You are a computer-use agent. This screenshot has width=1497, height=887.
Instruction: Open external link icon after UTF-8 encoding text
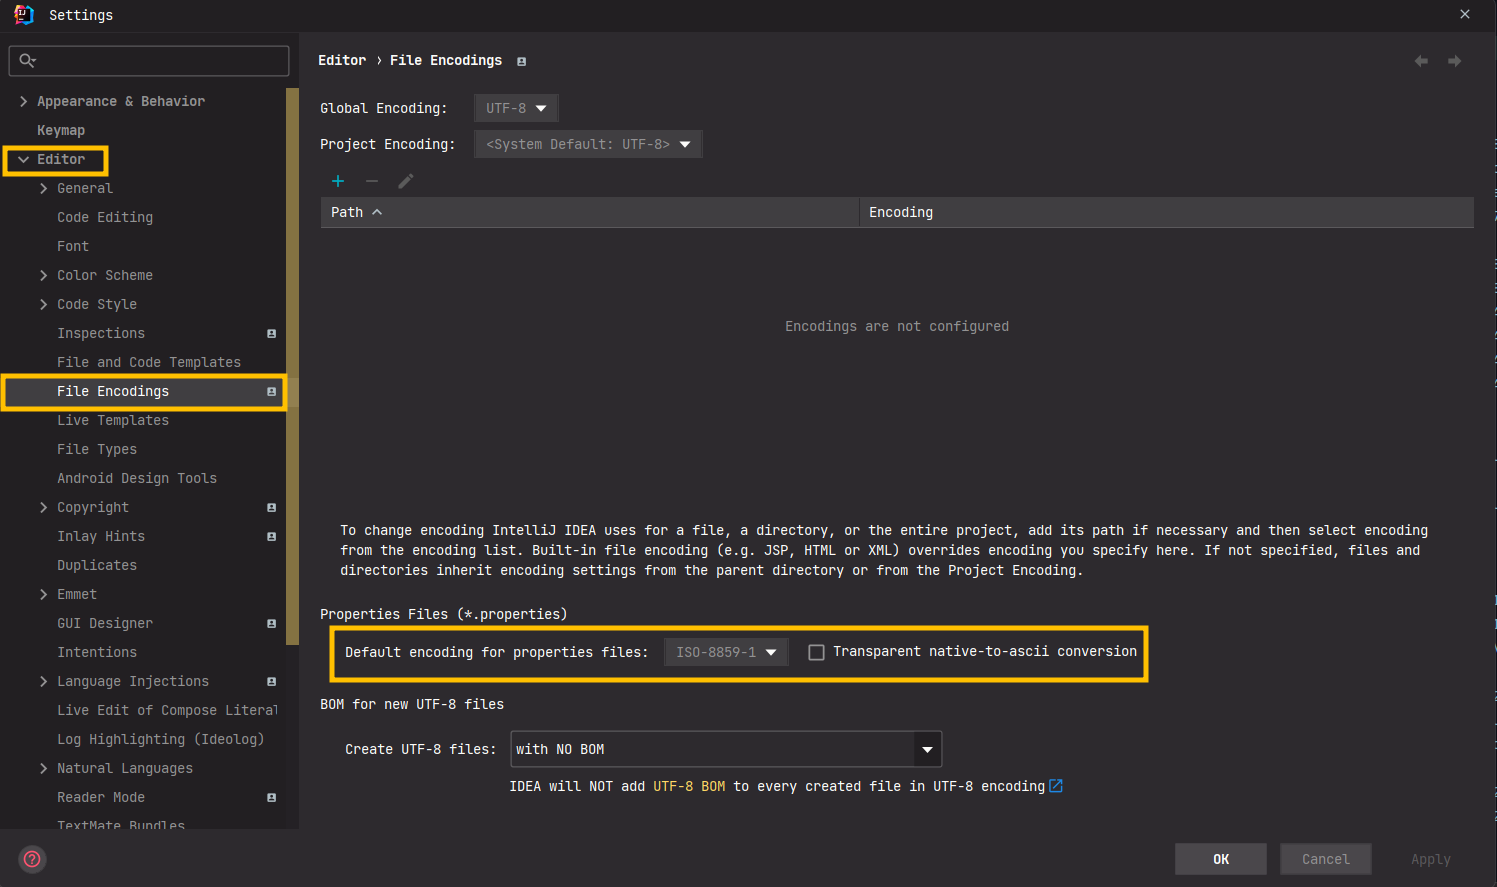coord(1056,786)
